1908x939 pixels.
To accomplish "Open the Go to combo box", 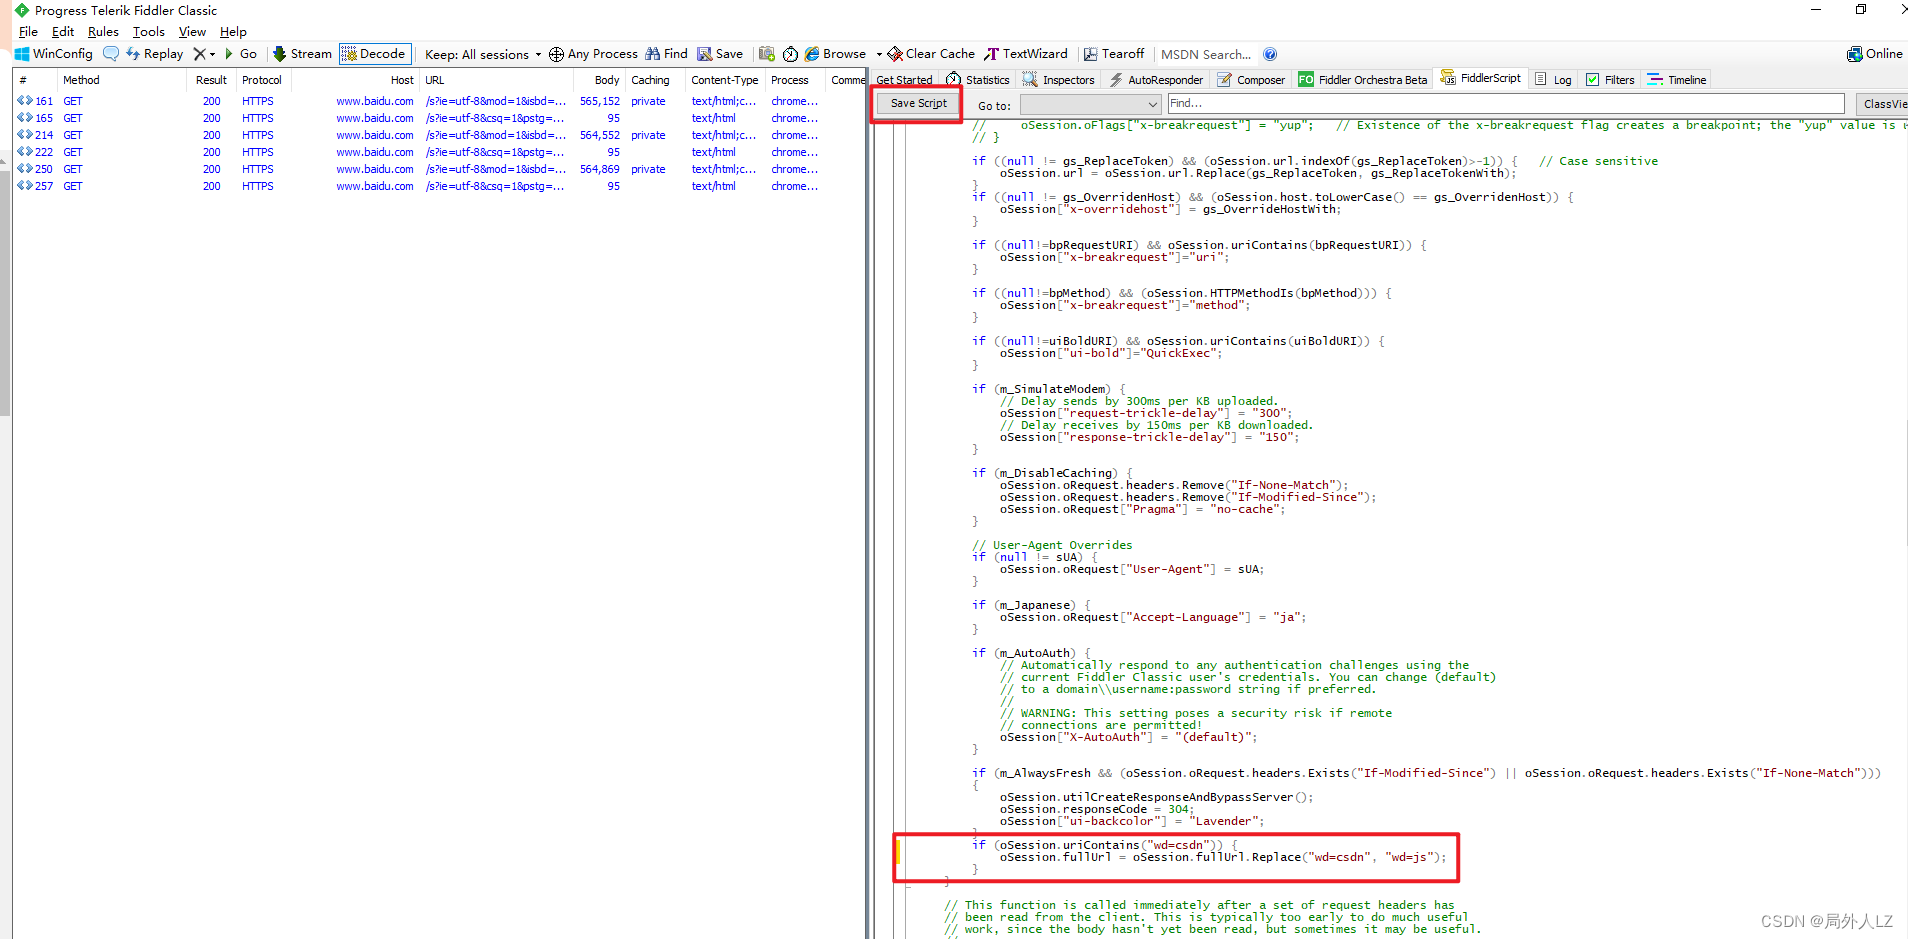I will tap(1090, 104).
